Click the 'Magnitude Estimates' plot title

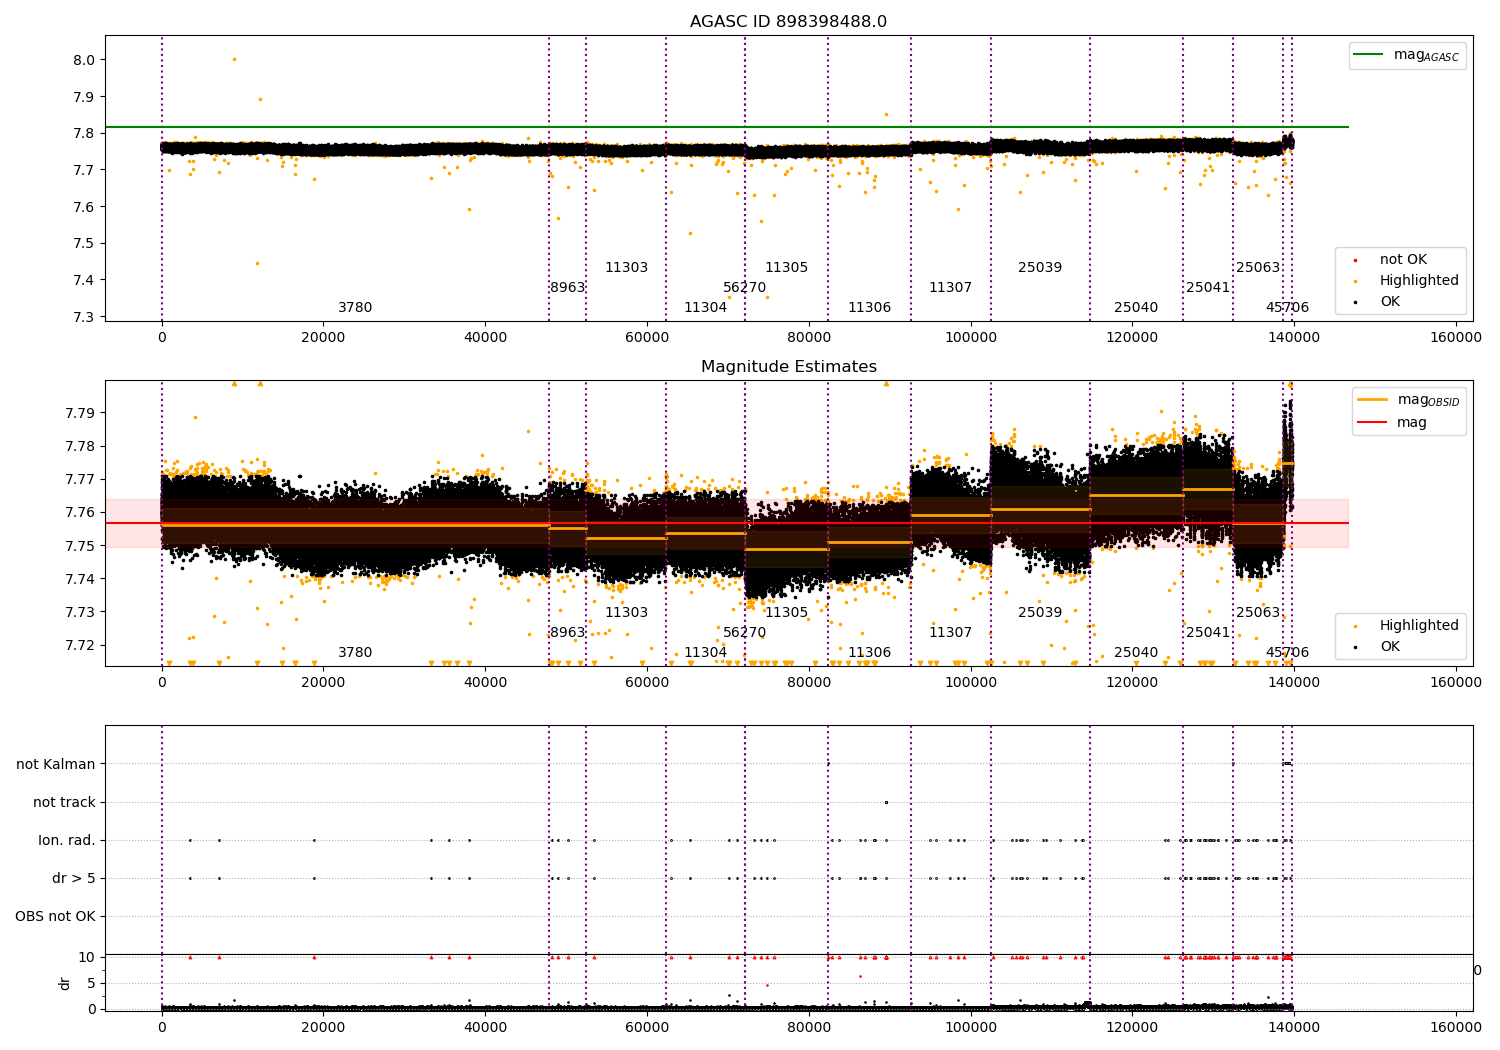(x=788, y=367)
